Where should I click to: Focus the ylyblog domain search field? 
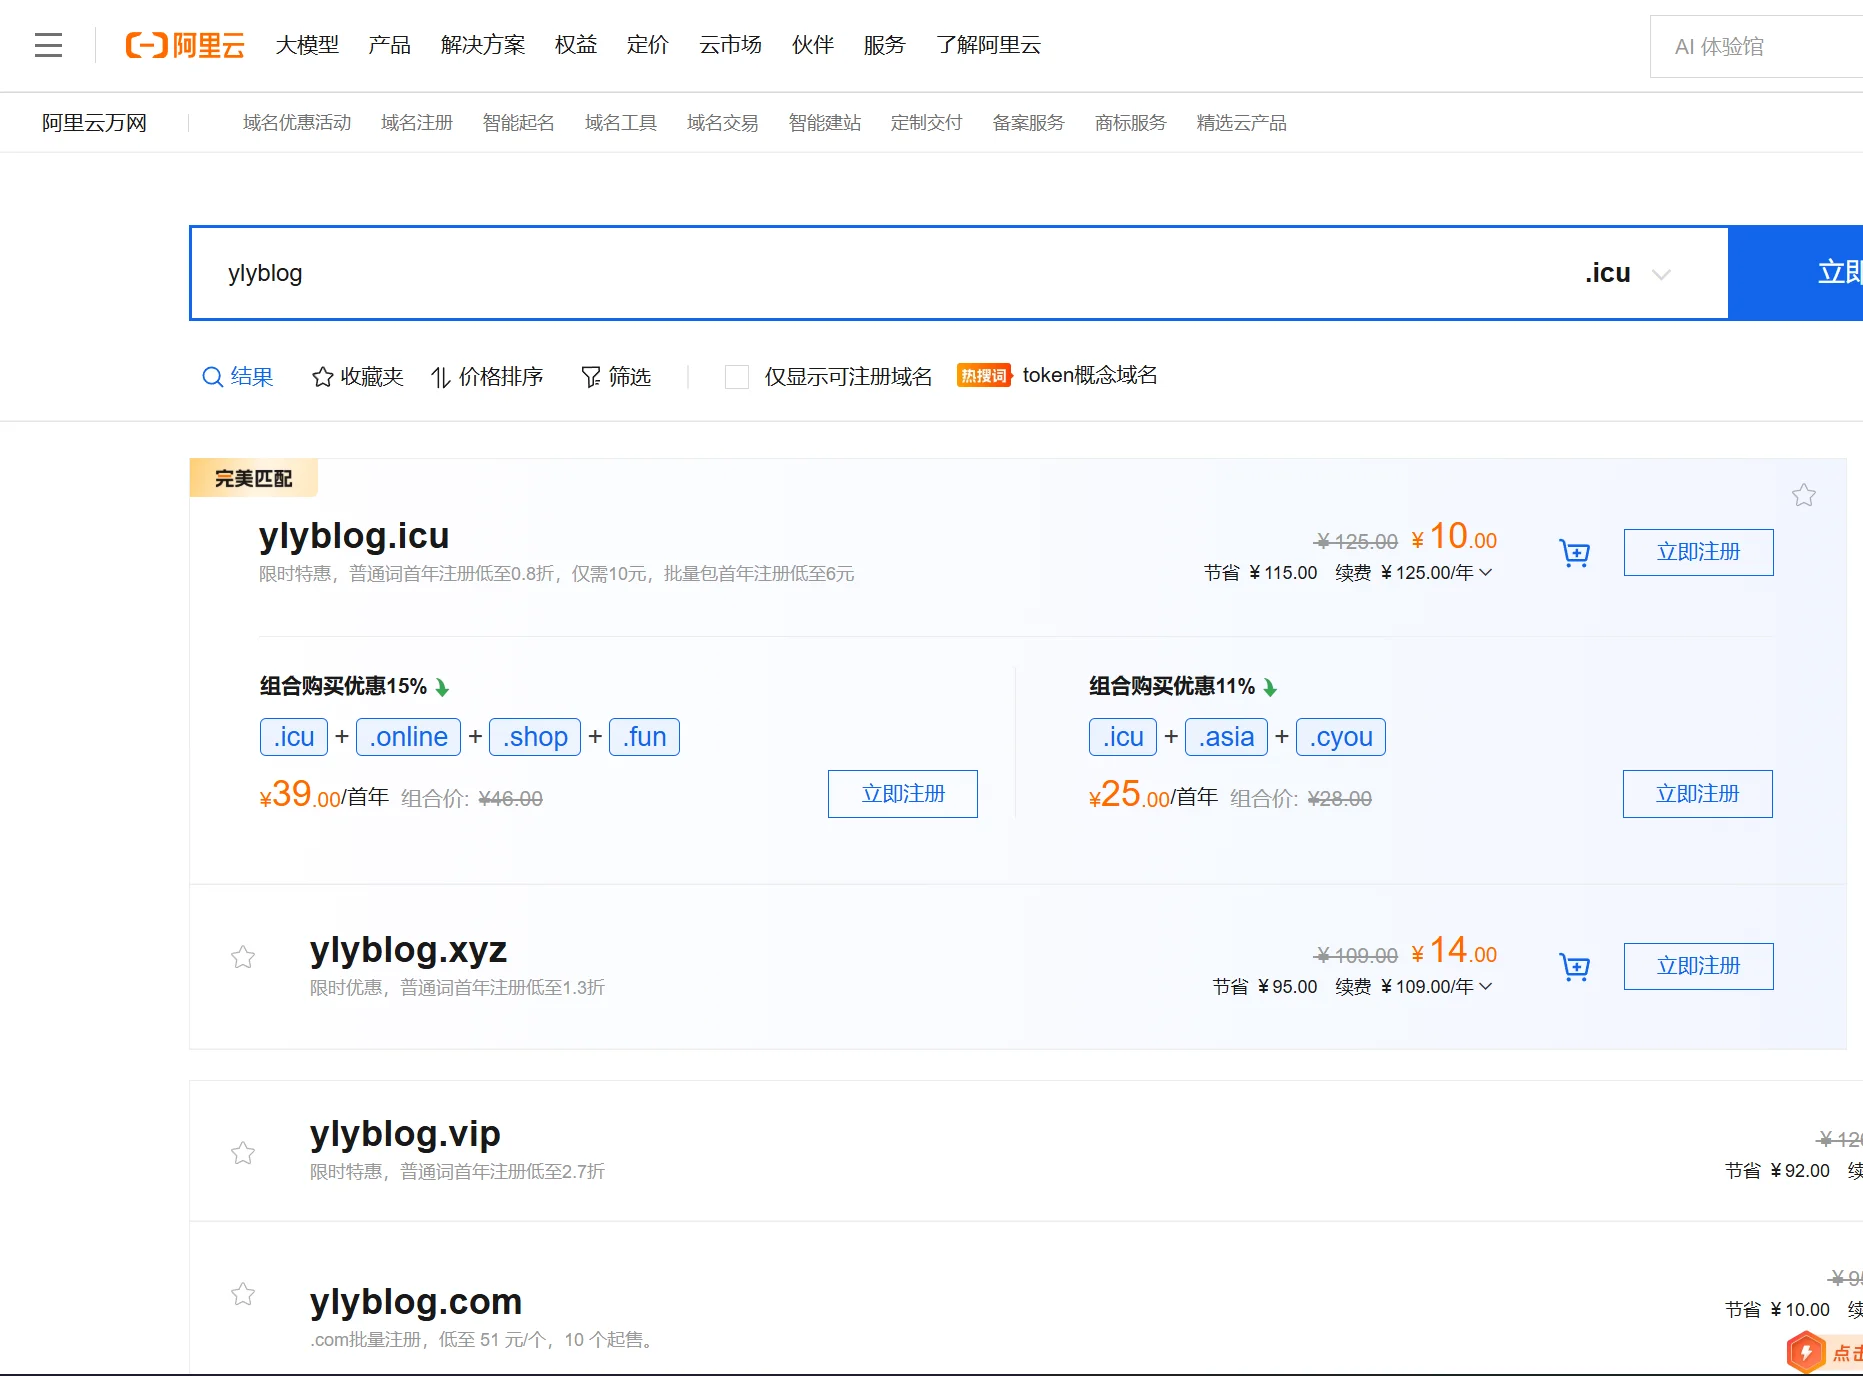[880, 273]
